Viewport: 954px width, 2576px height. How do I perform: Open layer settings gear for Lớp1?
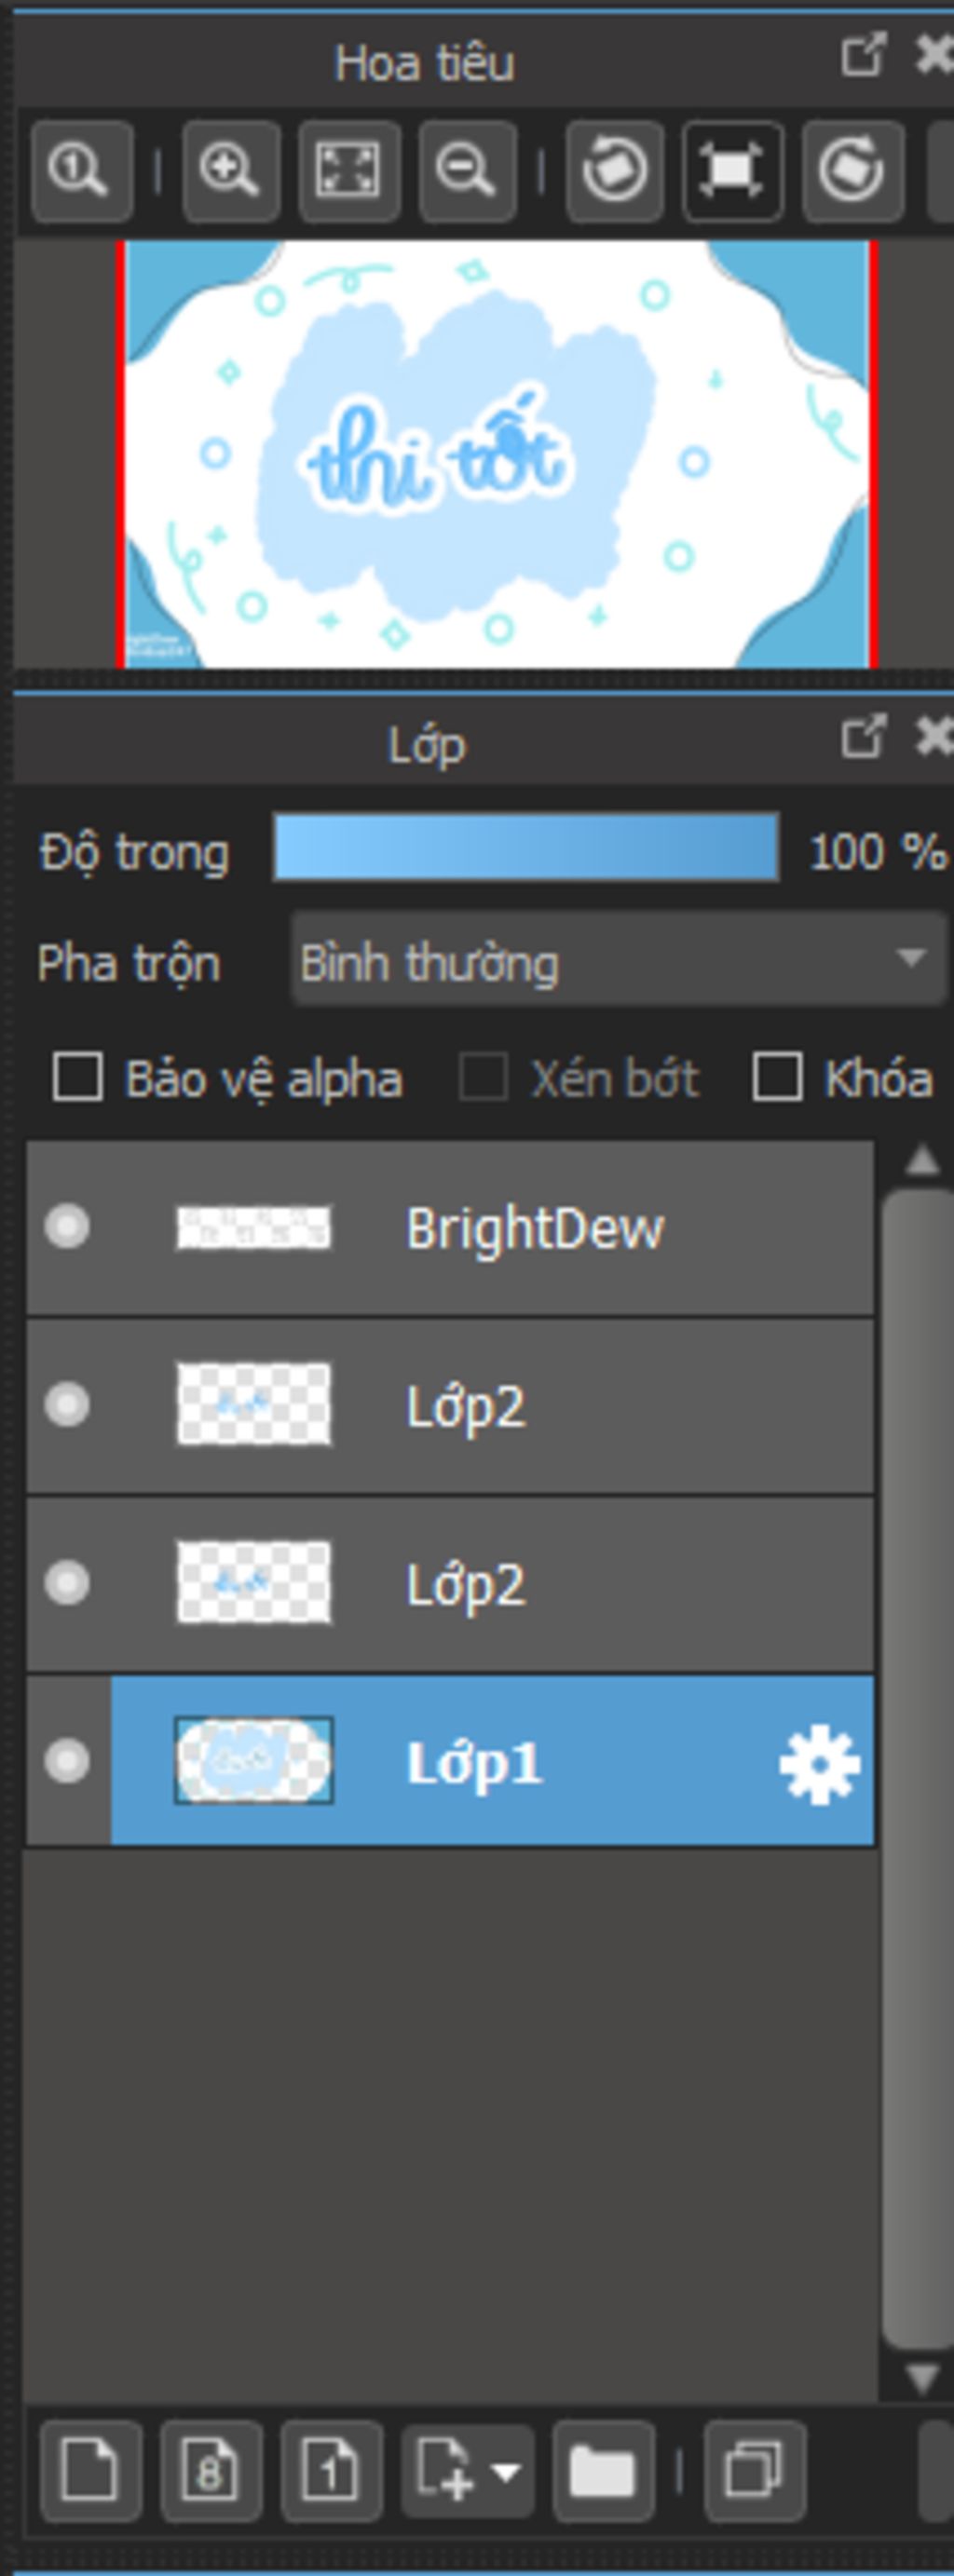819,1764
